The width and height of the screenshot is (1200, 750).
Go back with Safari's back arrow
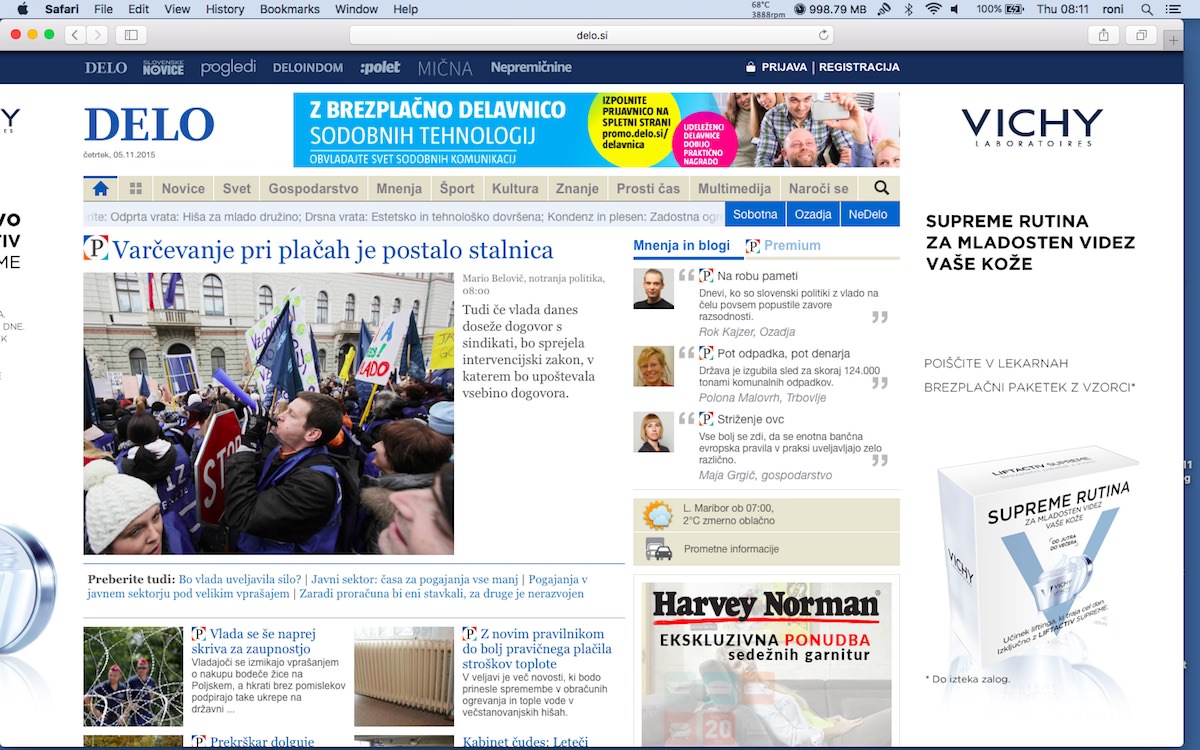tap(75, 35)
